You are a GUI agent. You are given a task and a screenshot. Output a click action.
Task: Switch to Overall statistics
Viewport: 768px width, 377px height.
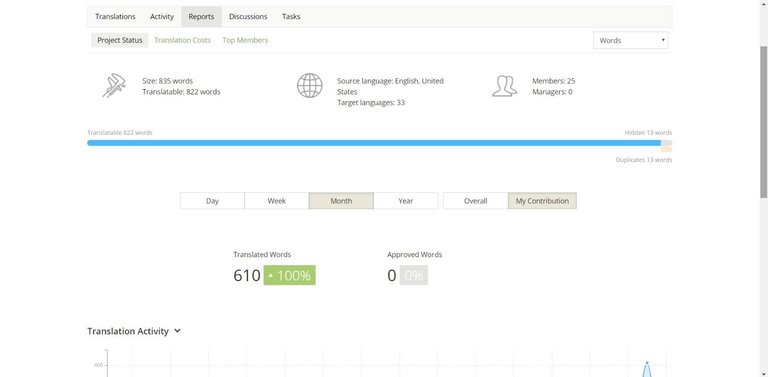476,201
